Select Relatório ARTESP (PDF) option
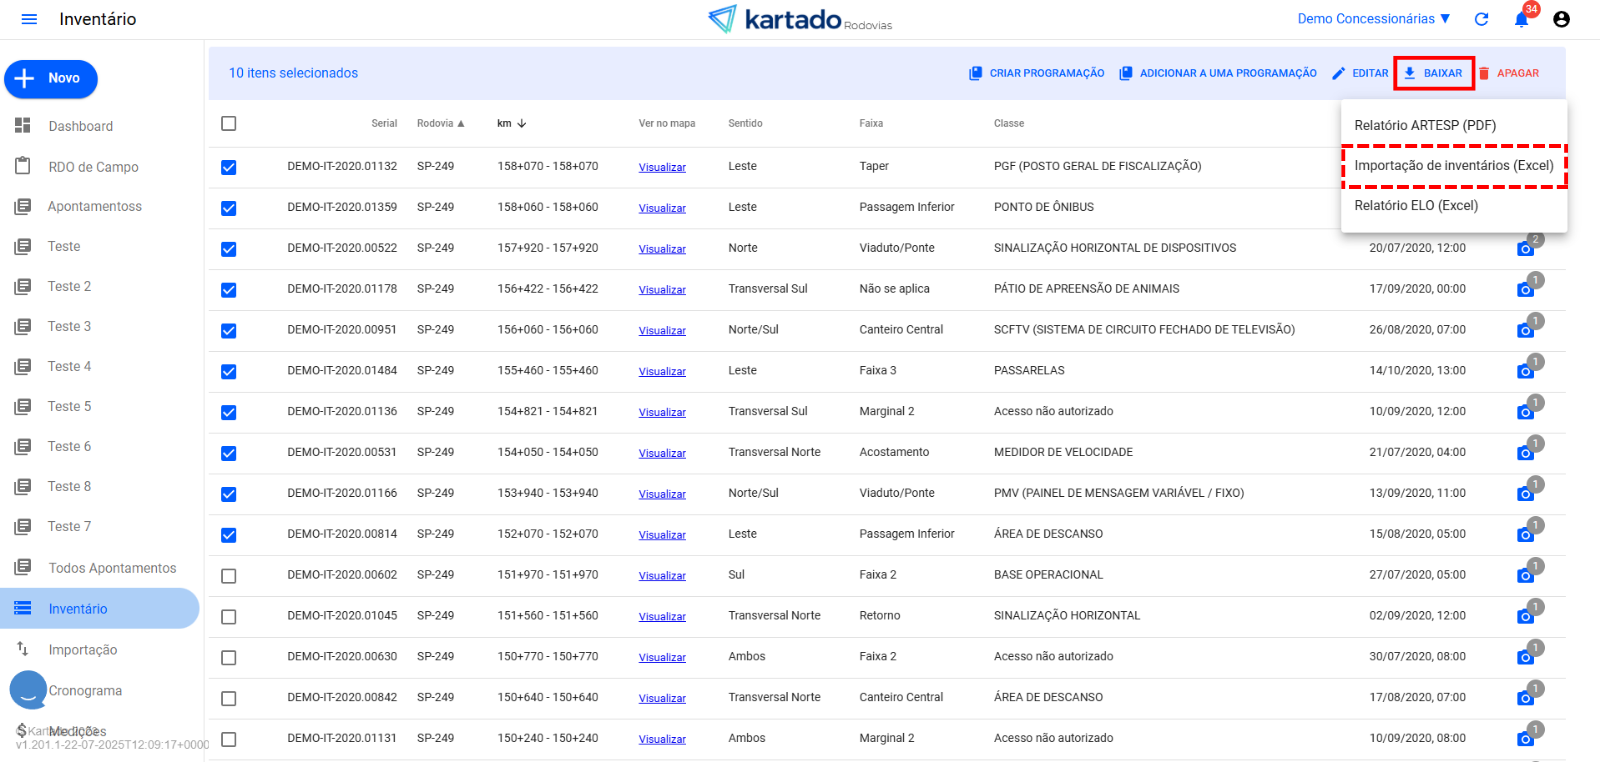The height and width of the screenshot is (762, 1600). point(1425,125)
